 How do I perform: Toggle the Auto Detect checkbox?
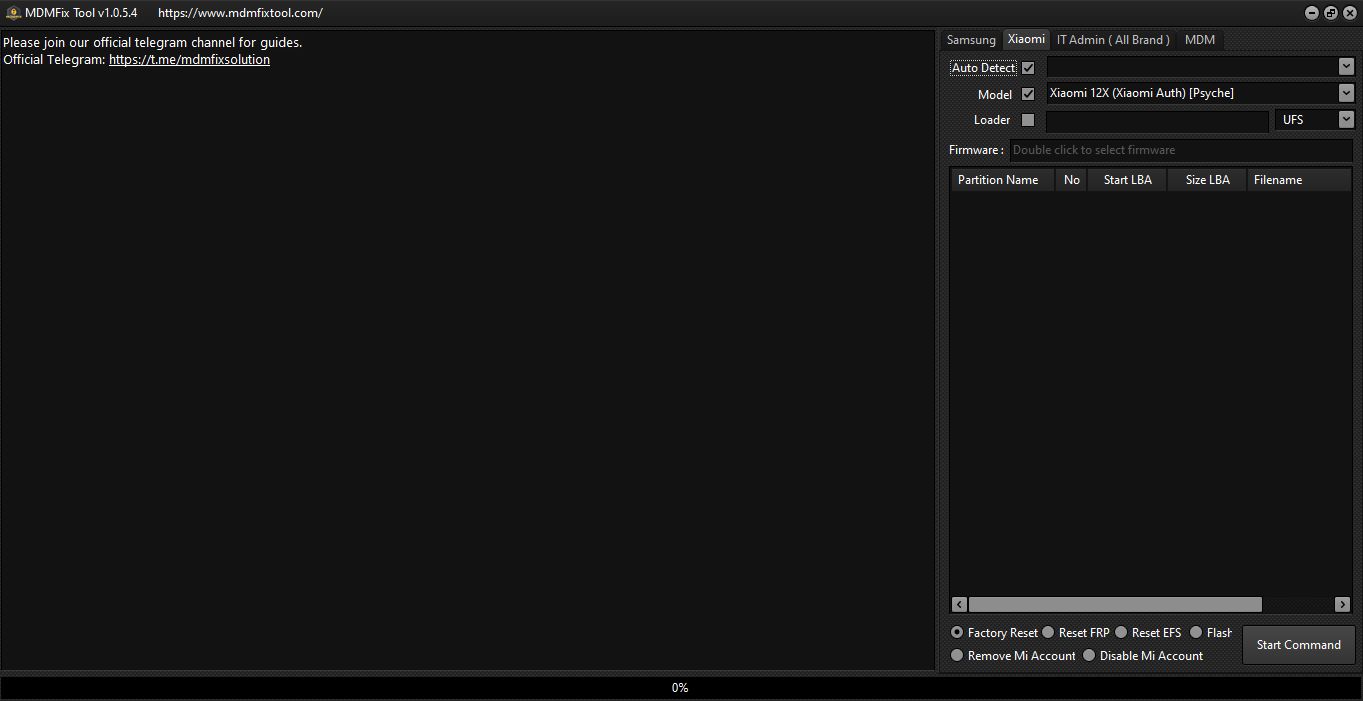click(x=1028, y=68)
